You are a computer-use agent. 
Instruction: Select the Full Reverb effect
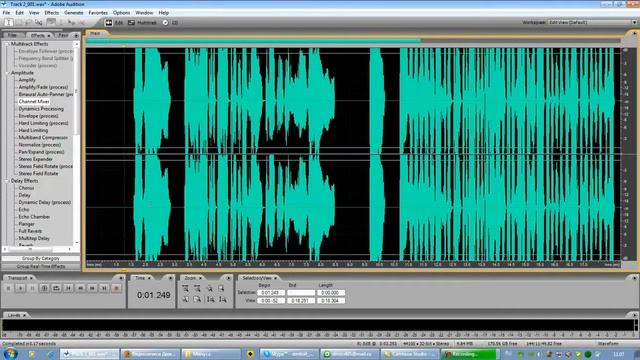(x=30, y=231)
